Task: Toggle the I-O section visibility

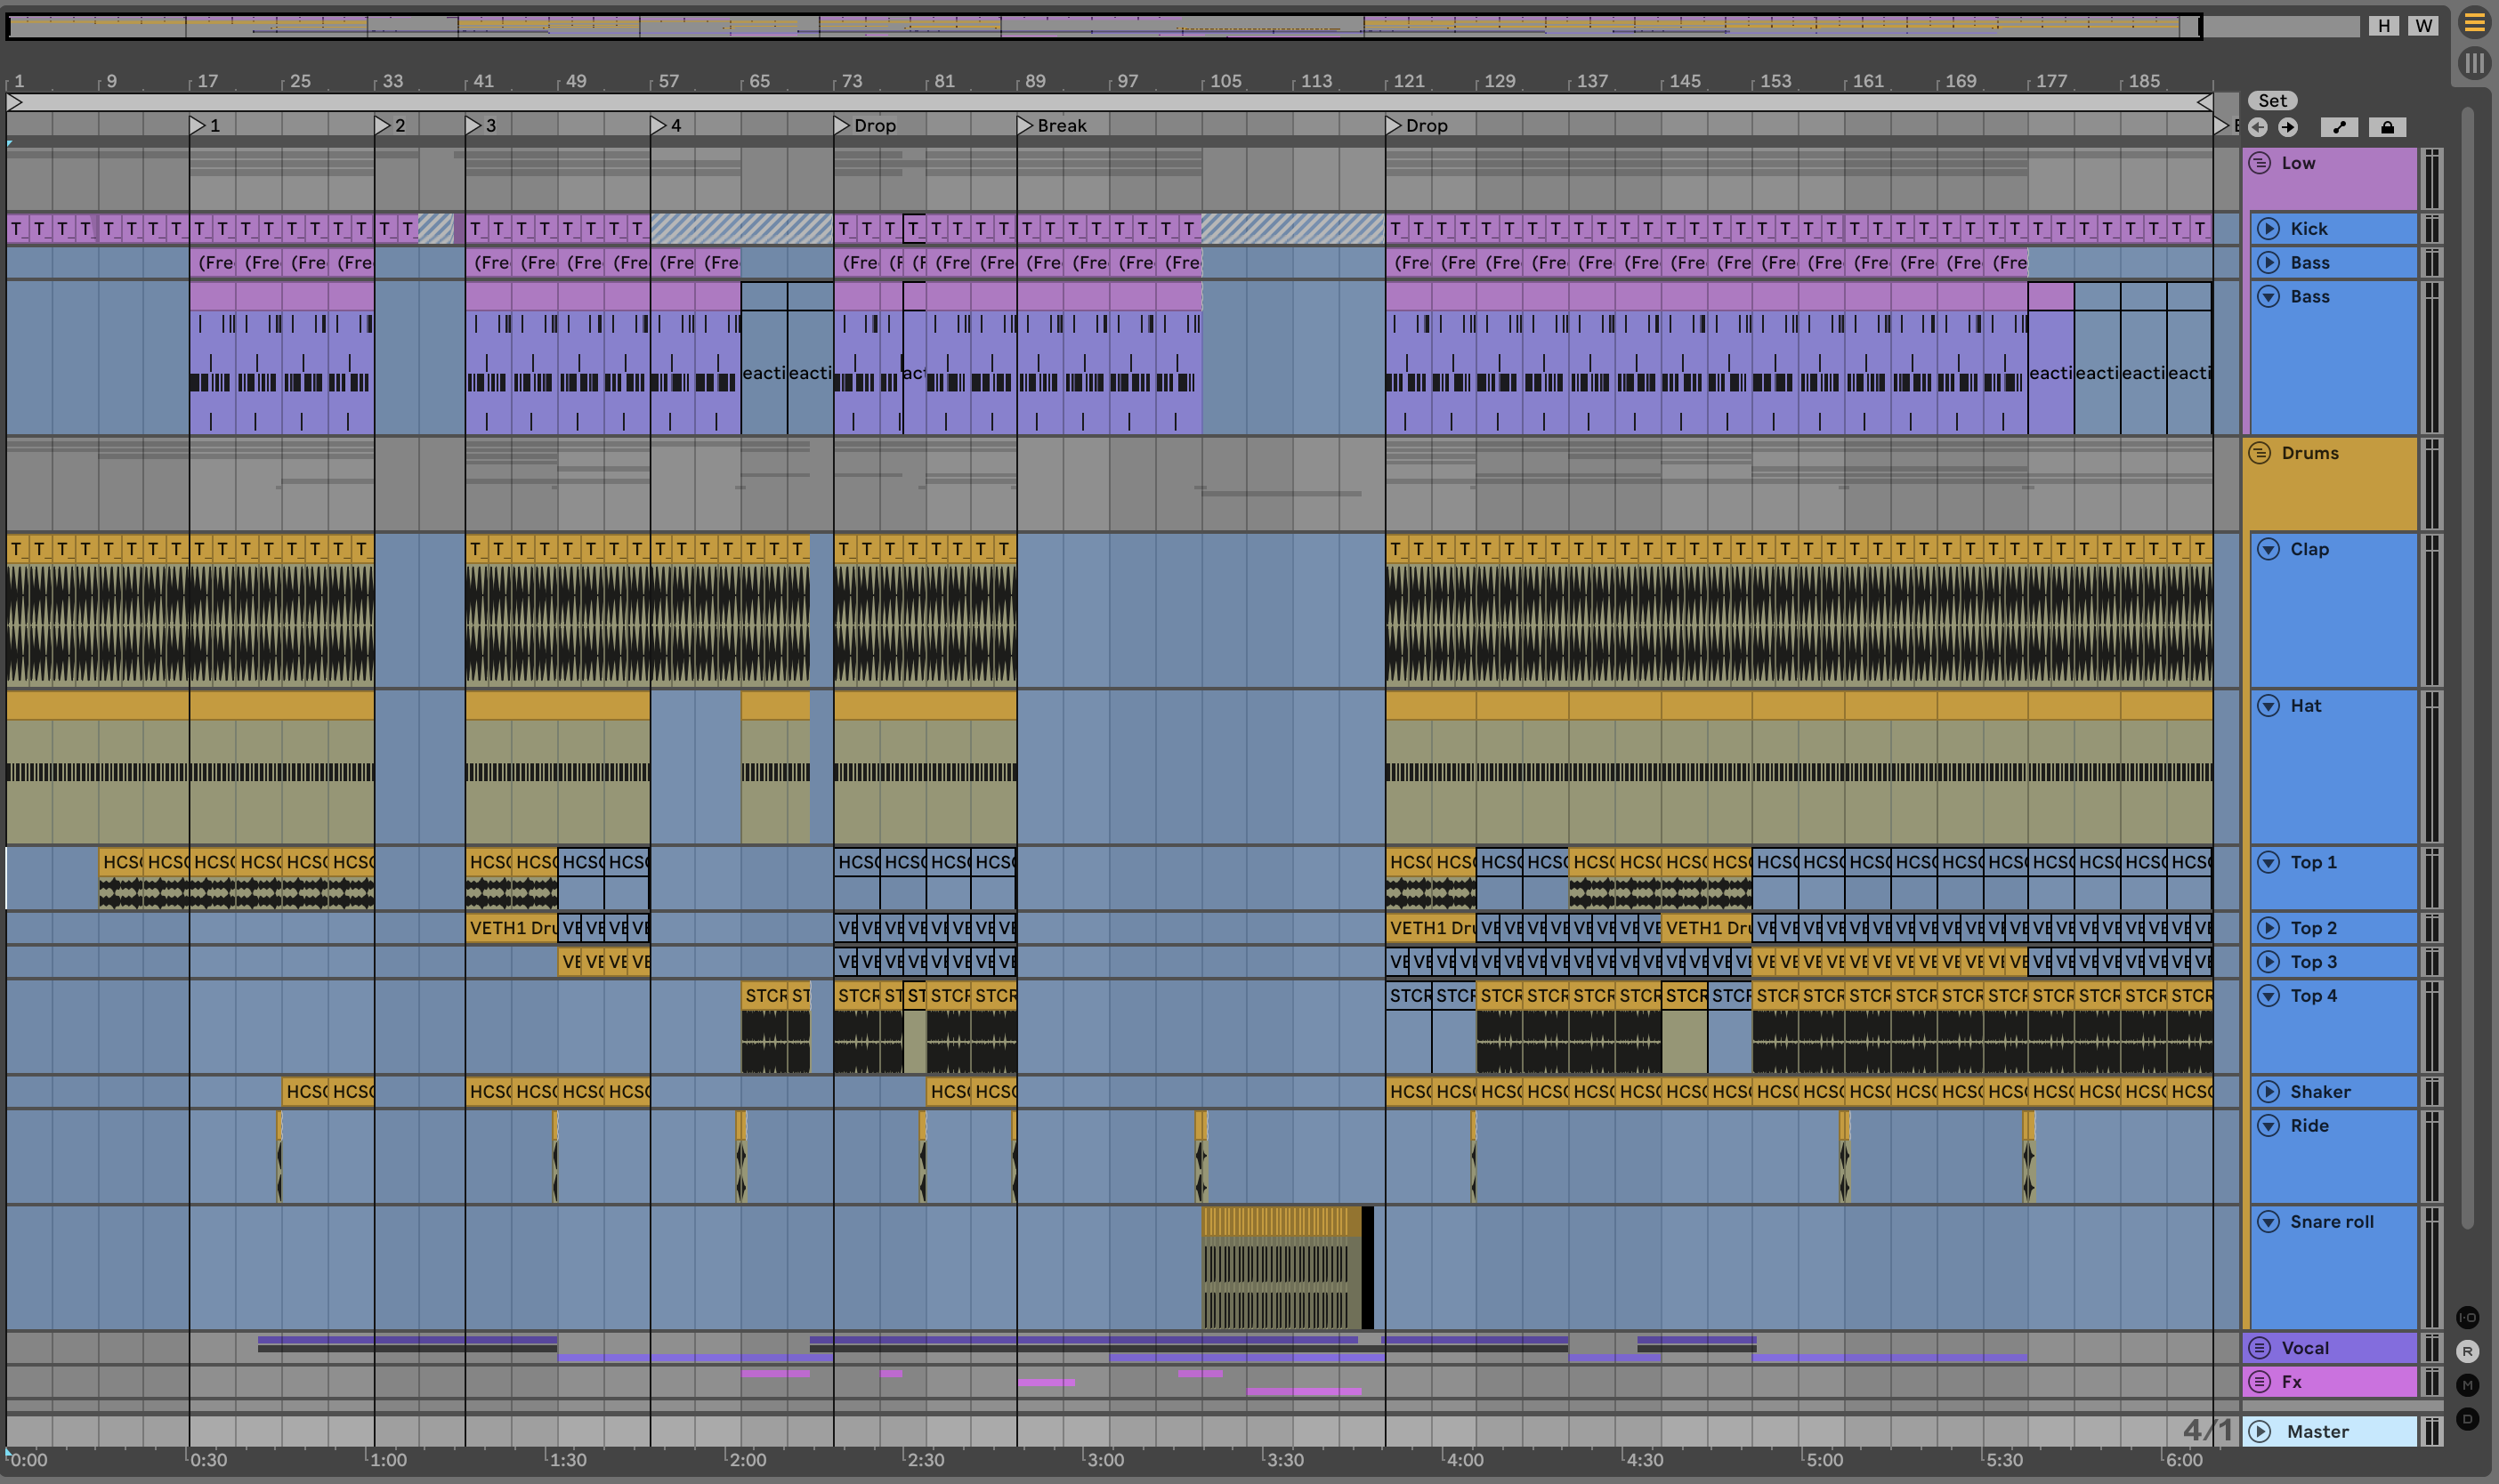Action: pyautogui.click(x=2467, y=1317)
